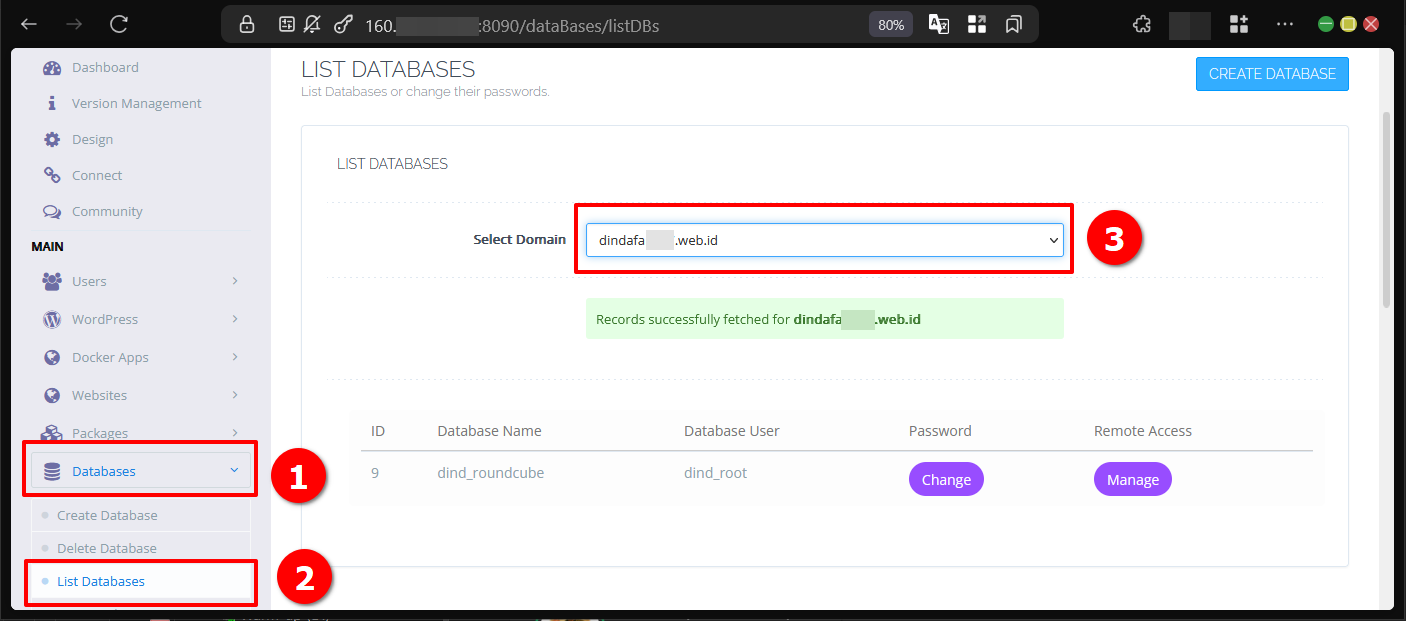The width and height of the screenshot is (1406, 621).
Task: Click the Community chat bubbles icon
Action: (x=52, y=212)
